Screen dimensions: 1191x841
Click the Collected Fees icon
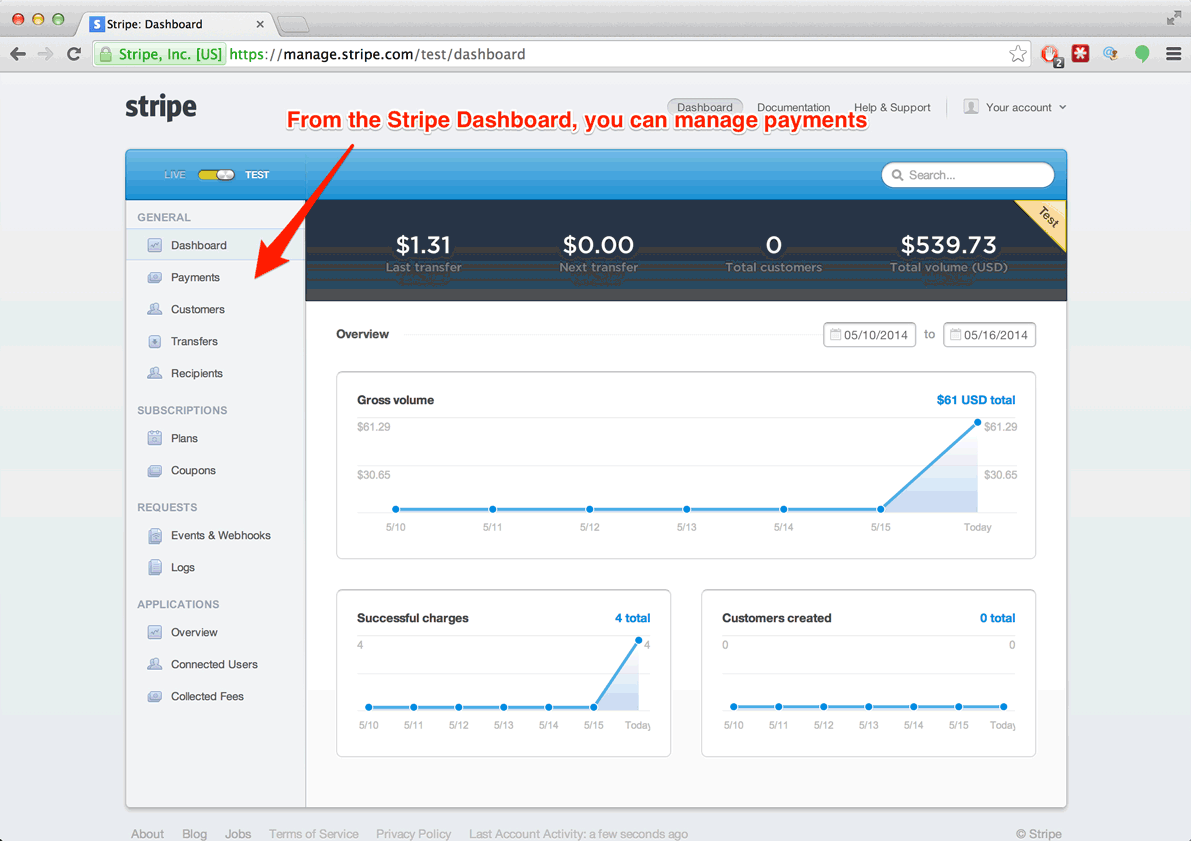(155, 696)
